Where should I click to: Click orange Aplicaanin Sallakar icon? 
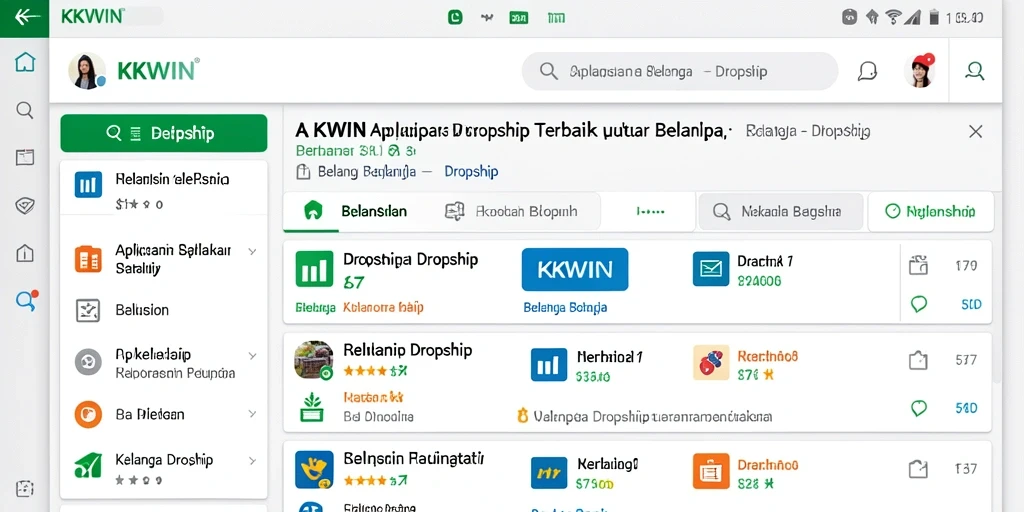88,259
